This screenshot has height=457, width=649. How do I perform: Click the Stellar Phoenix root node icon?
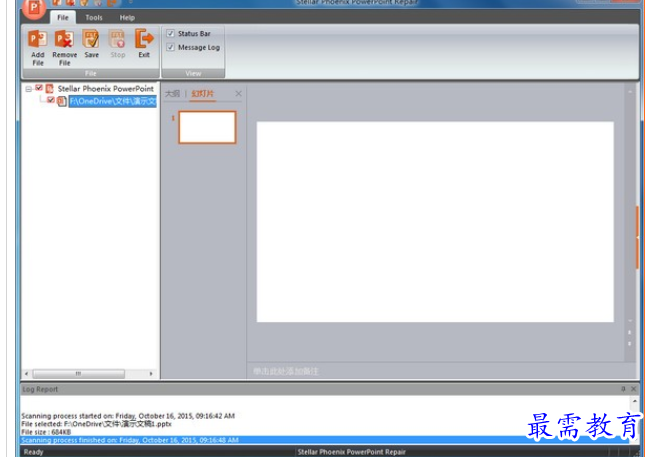click(x=50, y=88)
